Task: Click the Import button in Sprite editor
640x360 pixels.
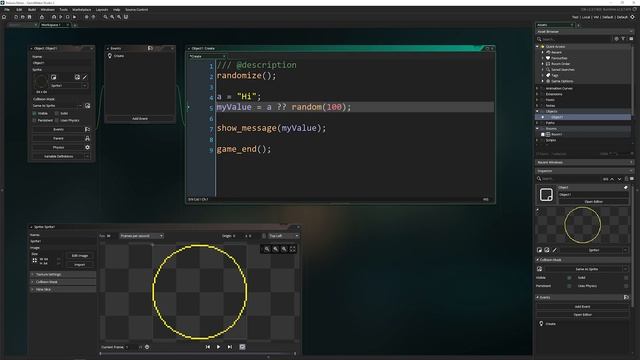Action: click(80, 264)
